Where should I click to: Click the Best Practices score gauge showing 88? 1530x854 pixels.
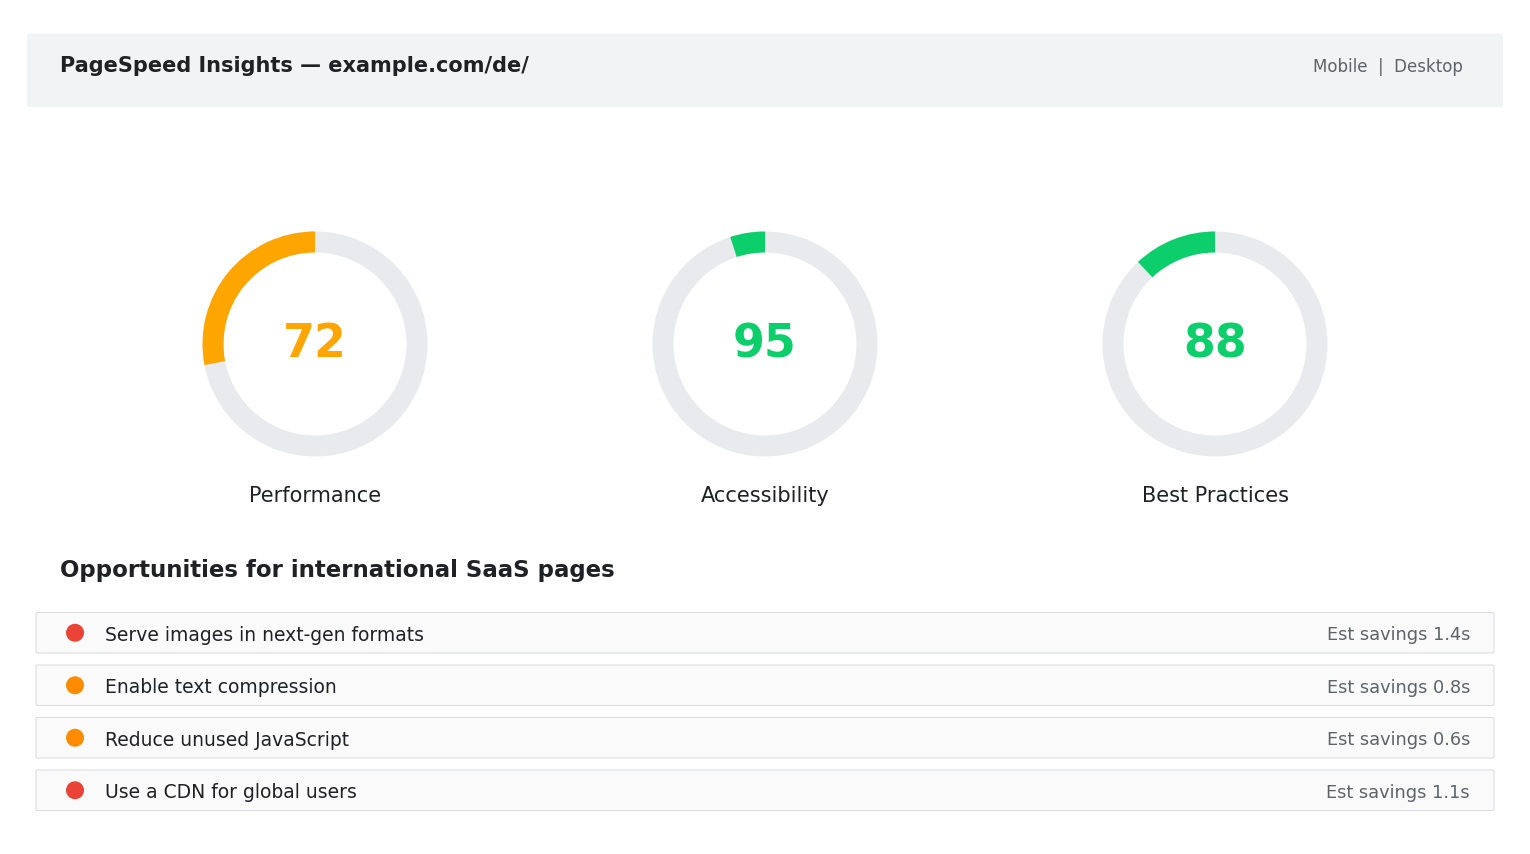pyautogui.click(x=1215, y=344)
